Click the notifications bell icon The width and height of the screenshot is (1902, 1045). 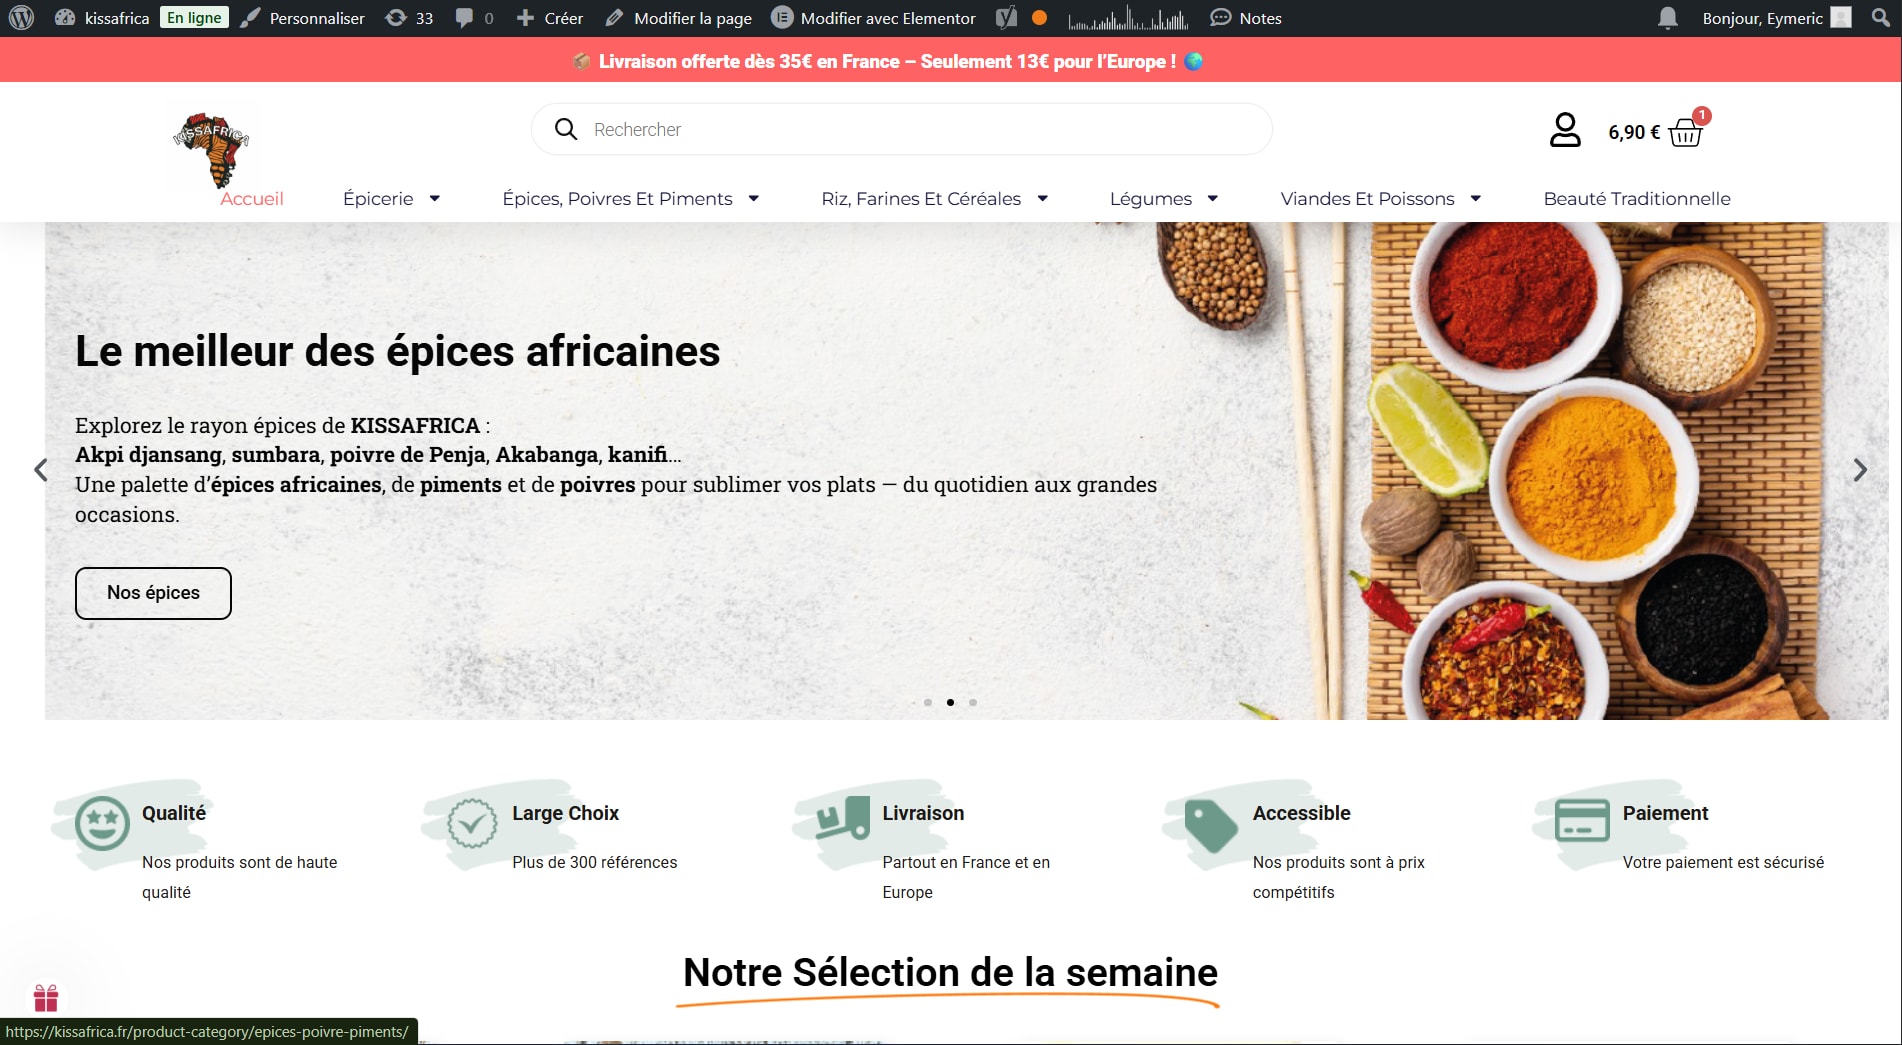pos(1668,18)
